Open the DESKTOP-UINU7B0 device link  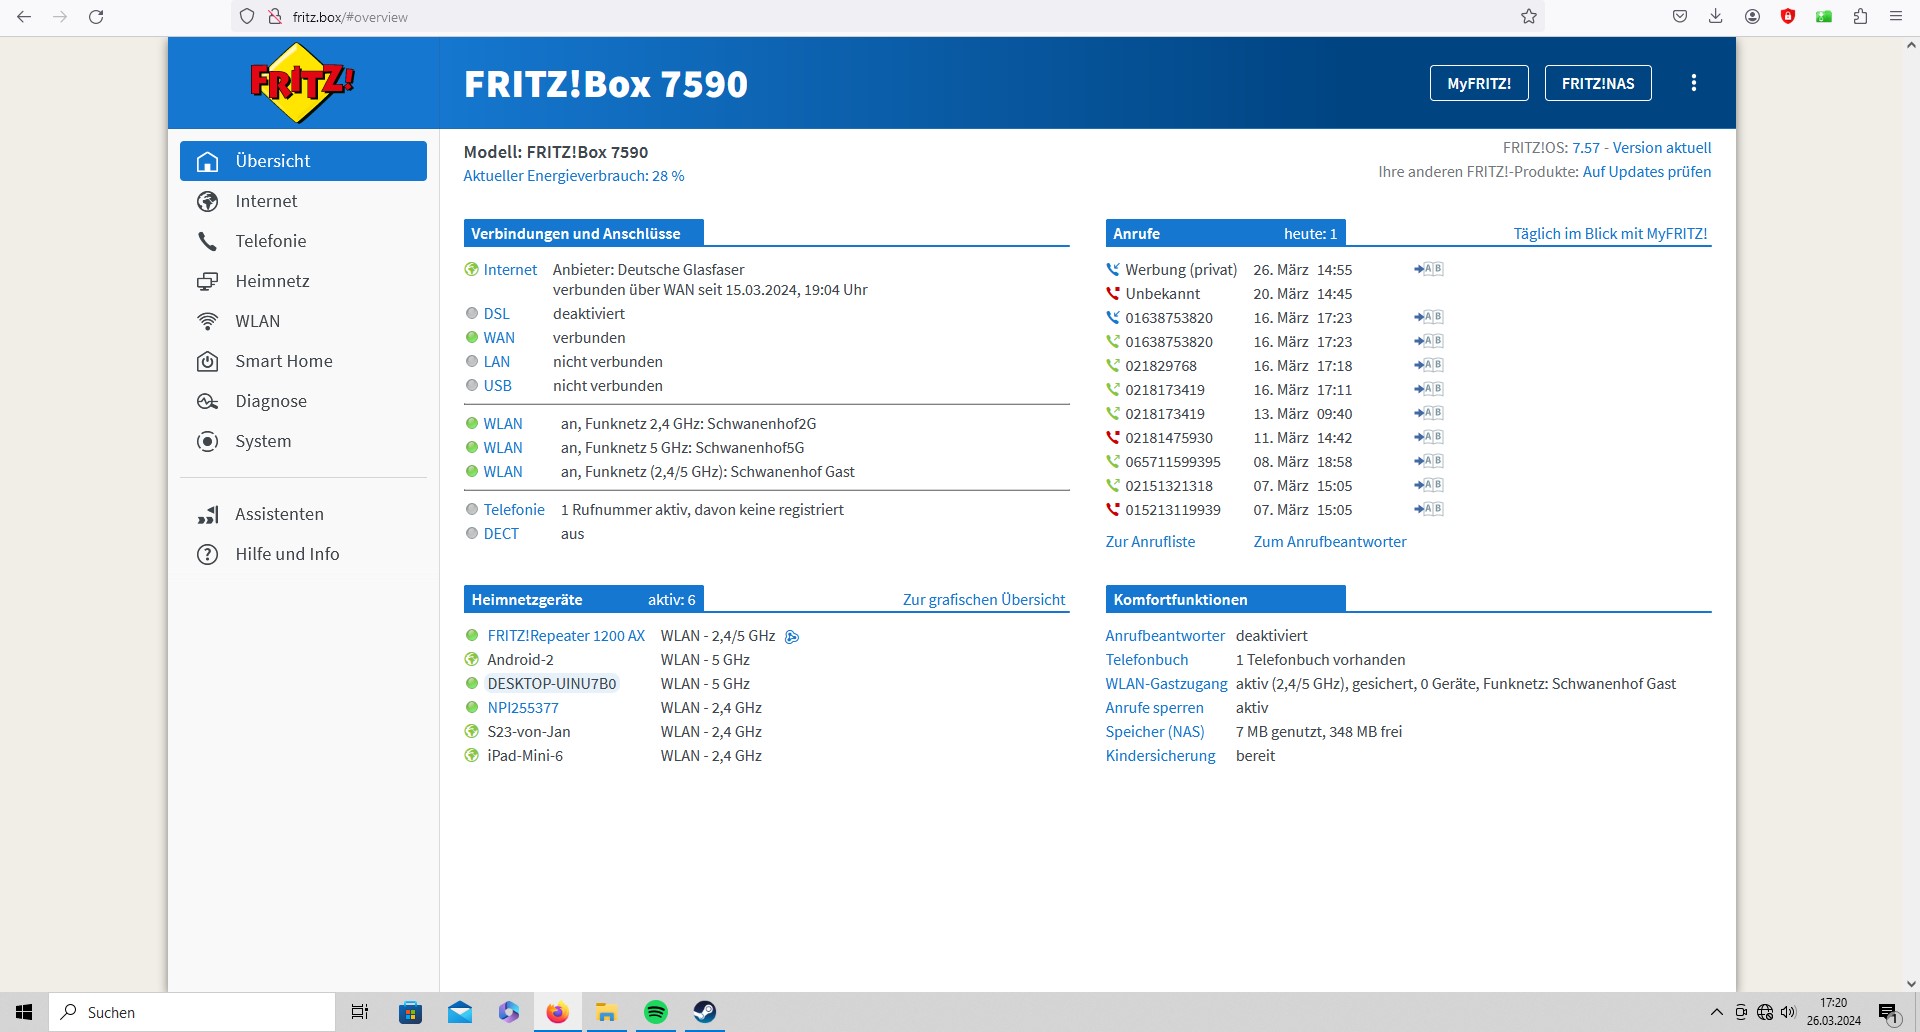tap(552, 683)
